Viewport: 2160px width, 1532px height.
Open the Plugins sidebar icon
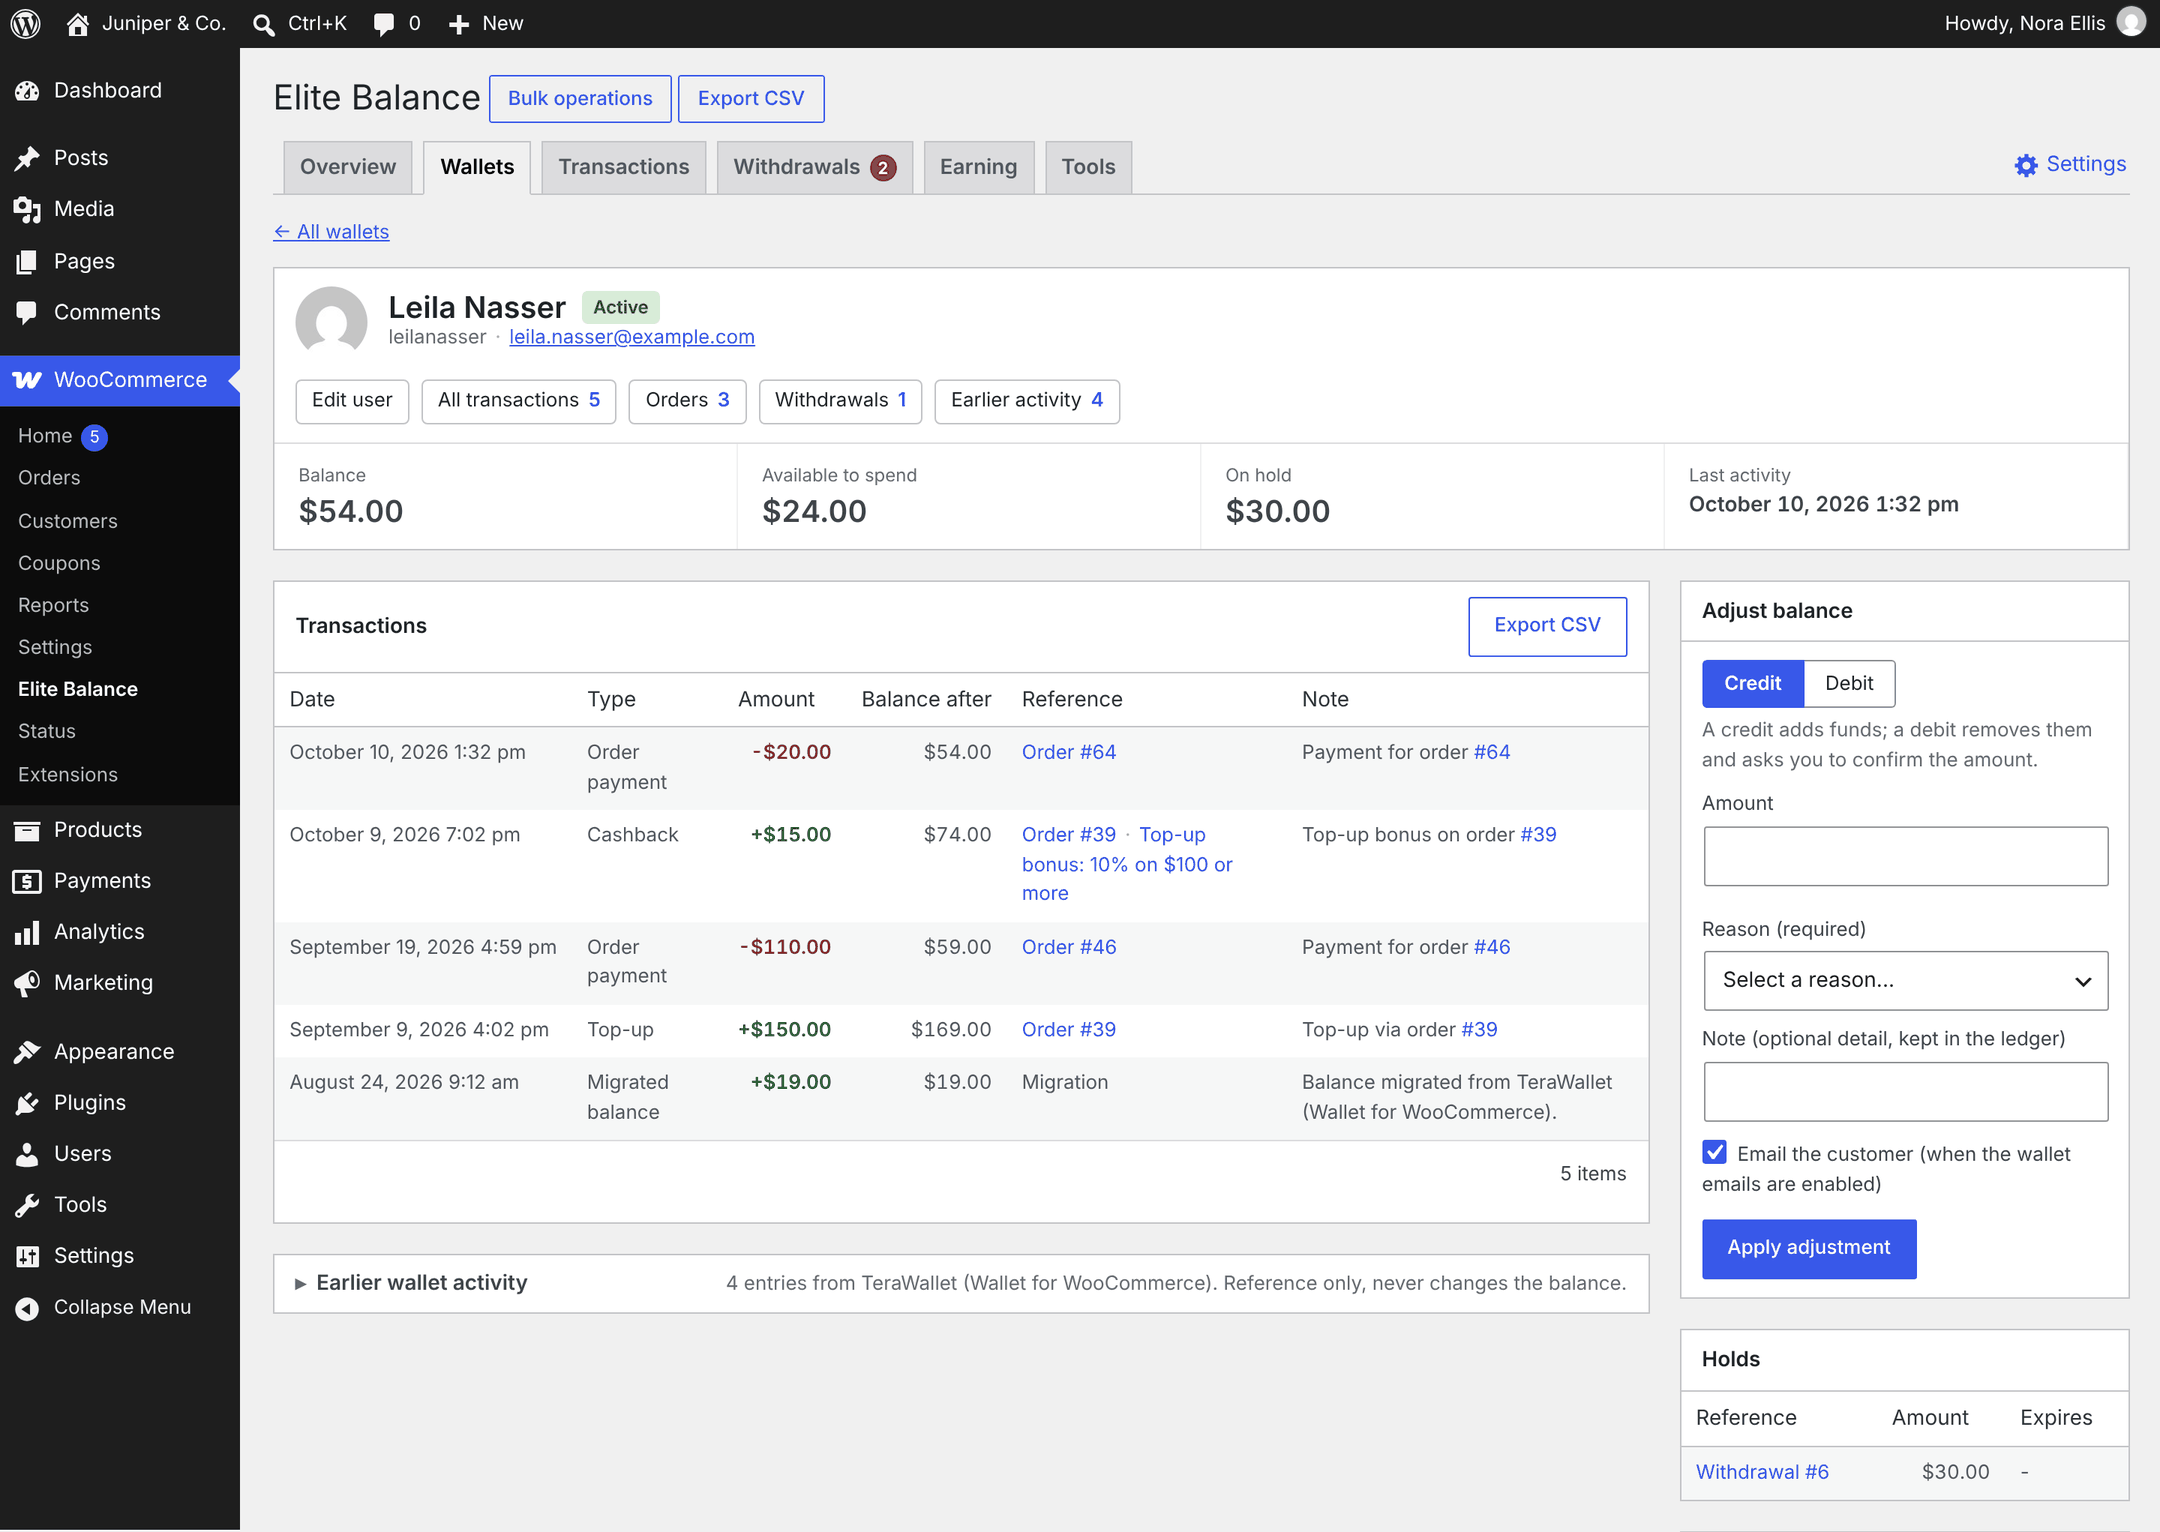27,1103
